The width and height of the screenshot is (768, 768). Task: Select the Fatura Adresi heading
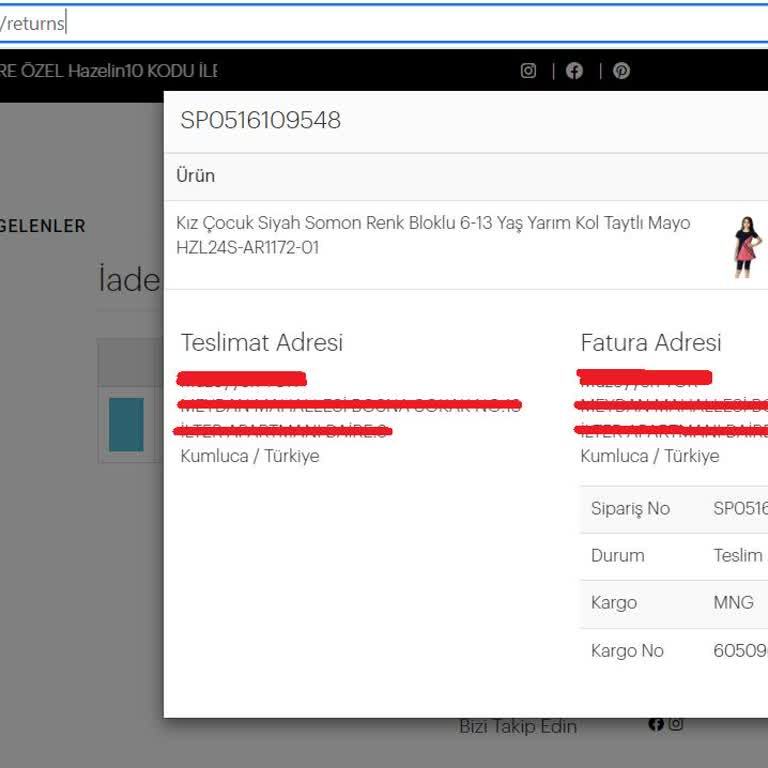650,343
